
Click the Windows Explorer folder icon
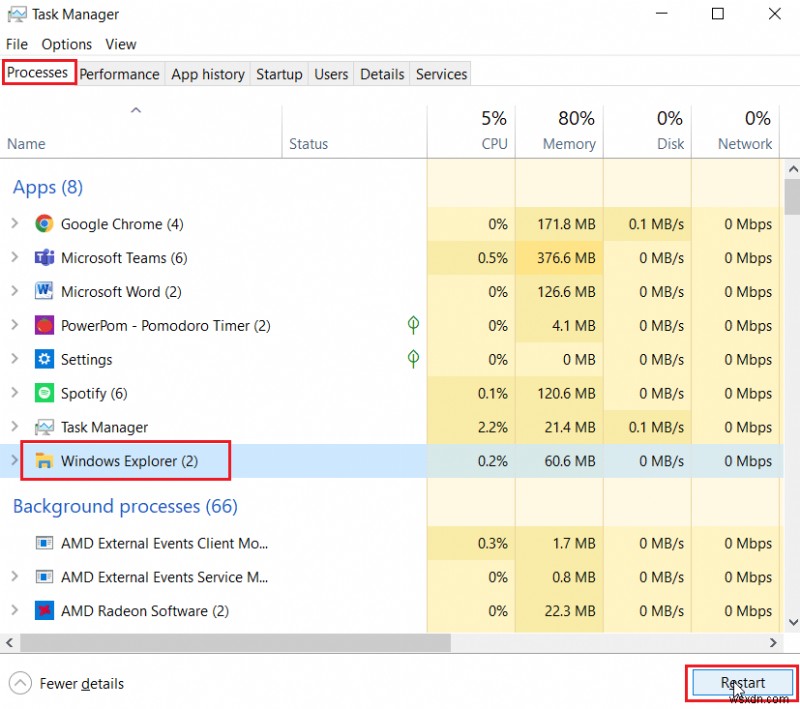[x=44, y=461]
